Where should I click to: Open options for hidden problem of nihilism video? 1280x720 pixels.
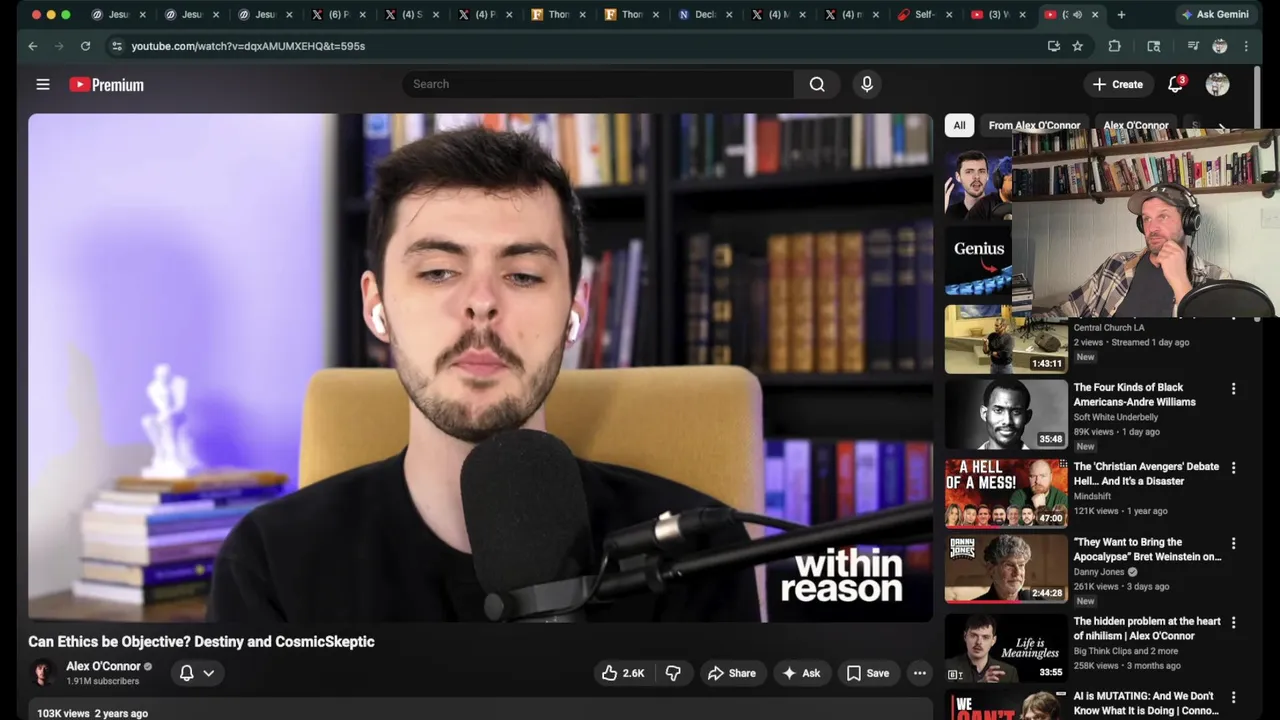pos(1233,622)
